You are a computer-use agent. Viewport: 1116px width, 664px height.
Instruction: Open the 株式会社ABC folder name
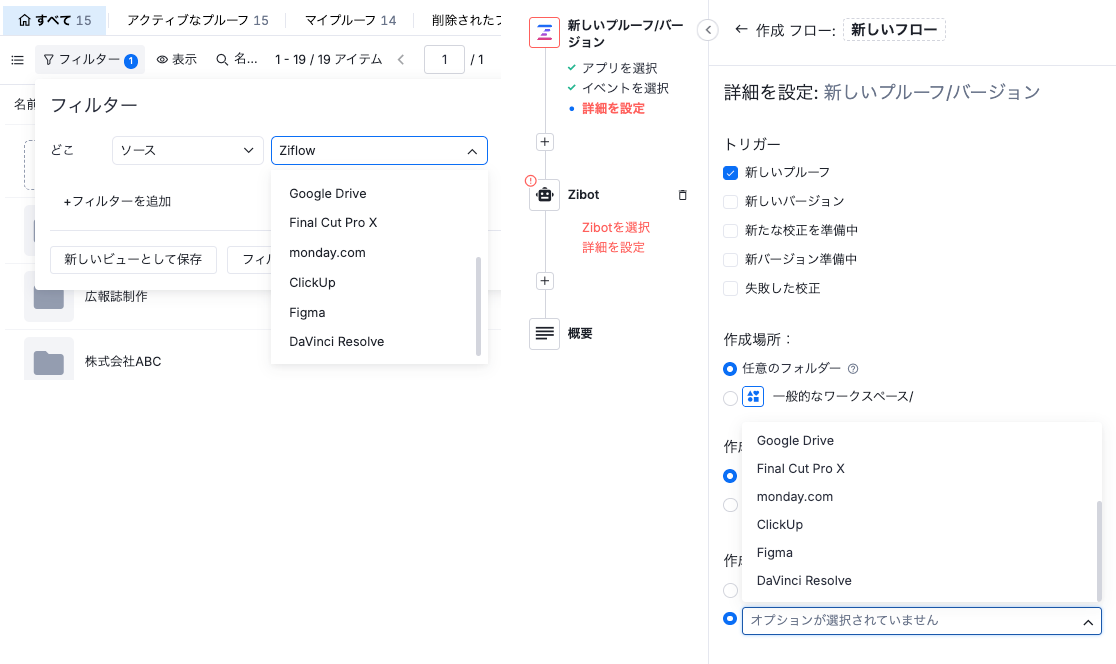tap(123, 362)
